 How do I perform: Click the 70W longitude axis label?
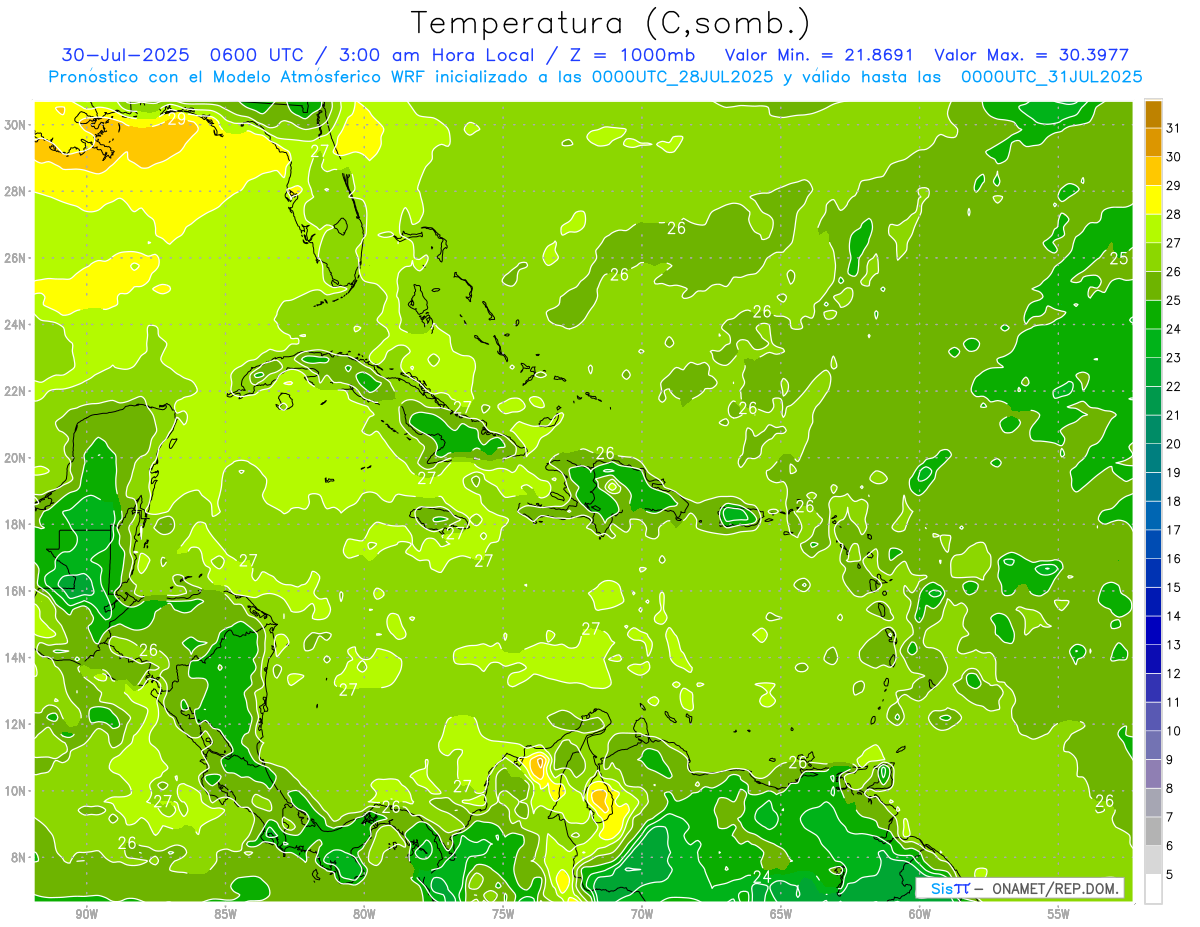click(642, 915)
